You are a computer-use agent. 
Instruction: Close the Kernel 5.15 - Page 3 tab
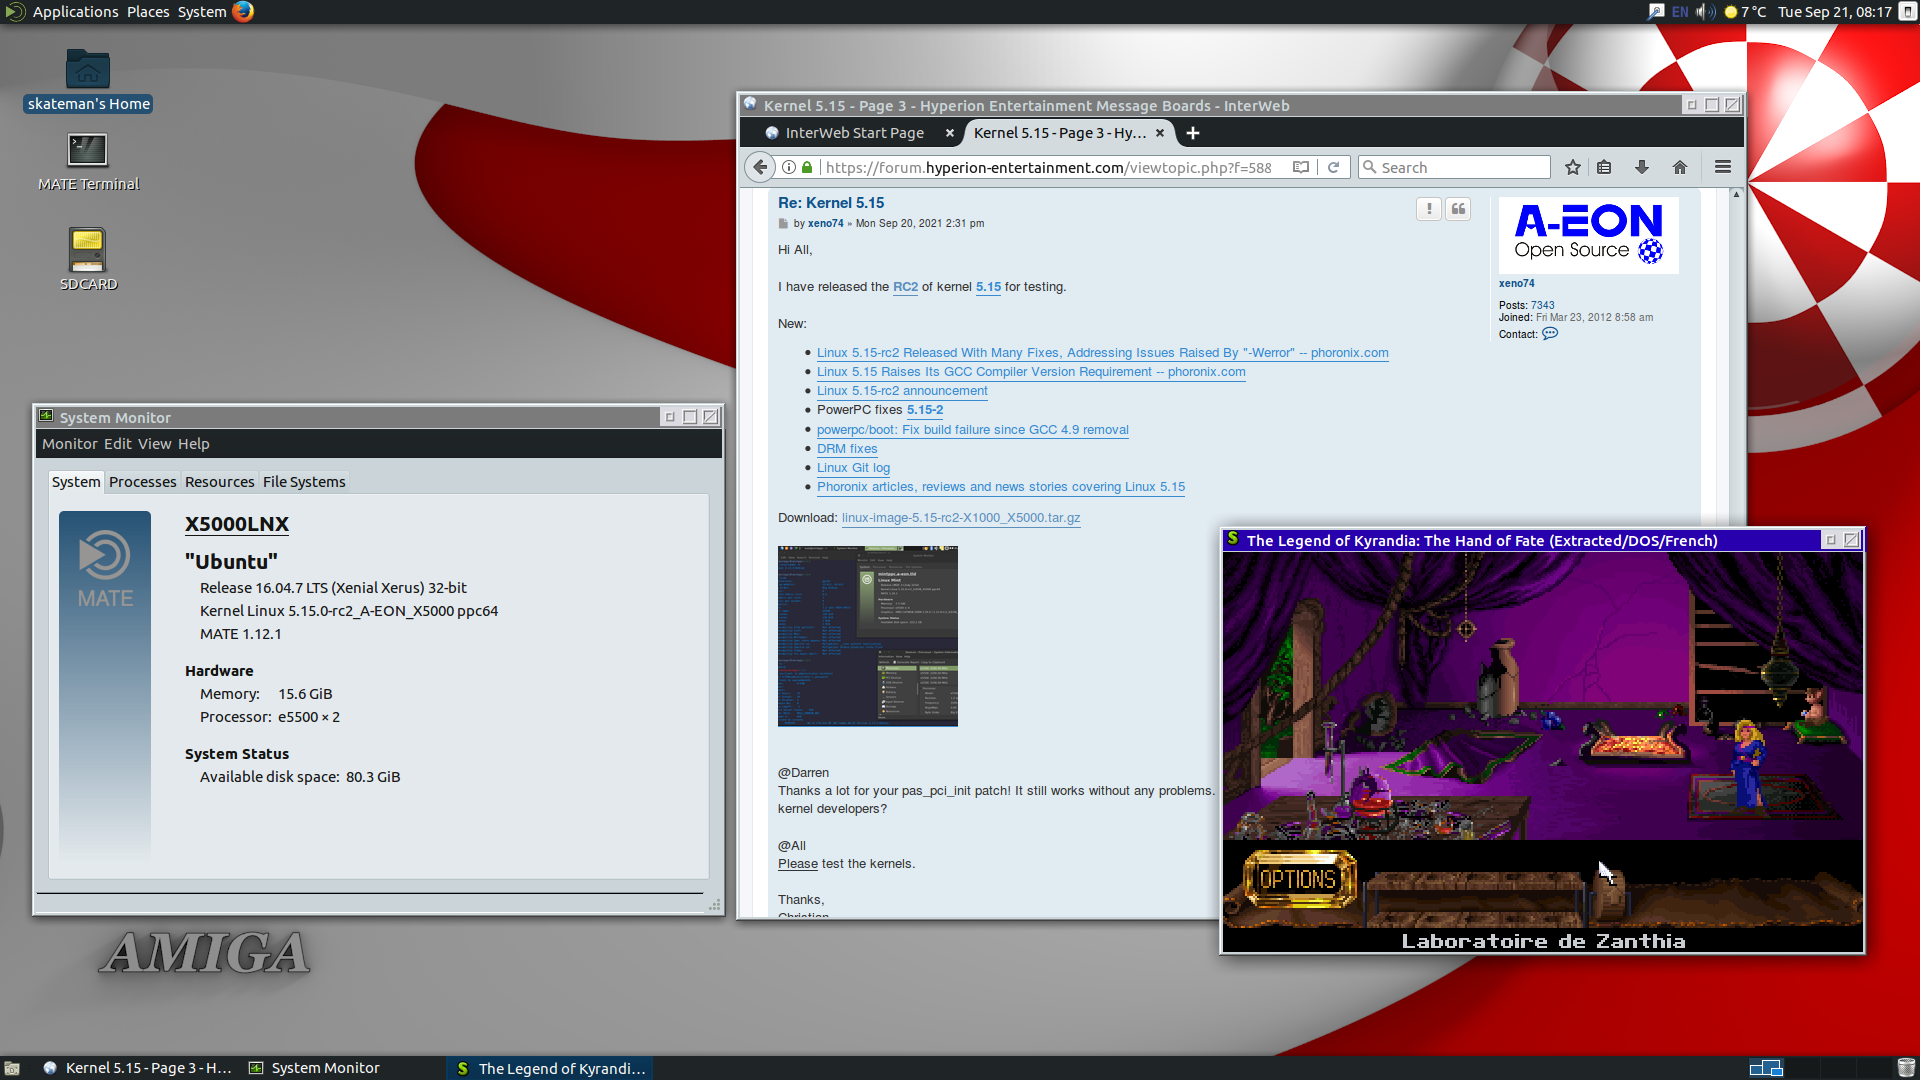(1160, 133)
